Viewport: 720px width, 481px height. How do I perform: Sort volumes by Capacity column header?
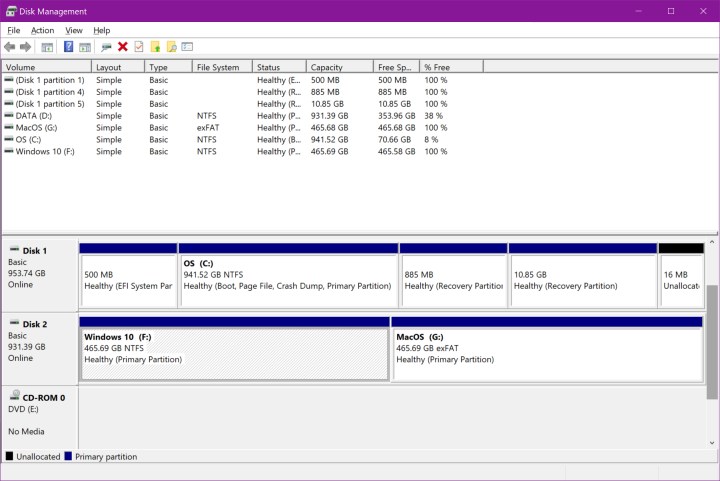tap(340, 67)
